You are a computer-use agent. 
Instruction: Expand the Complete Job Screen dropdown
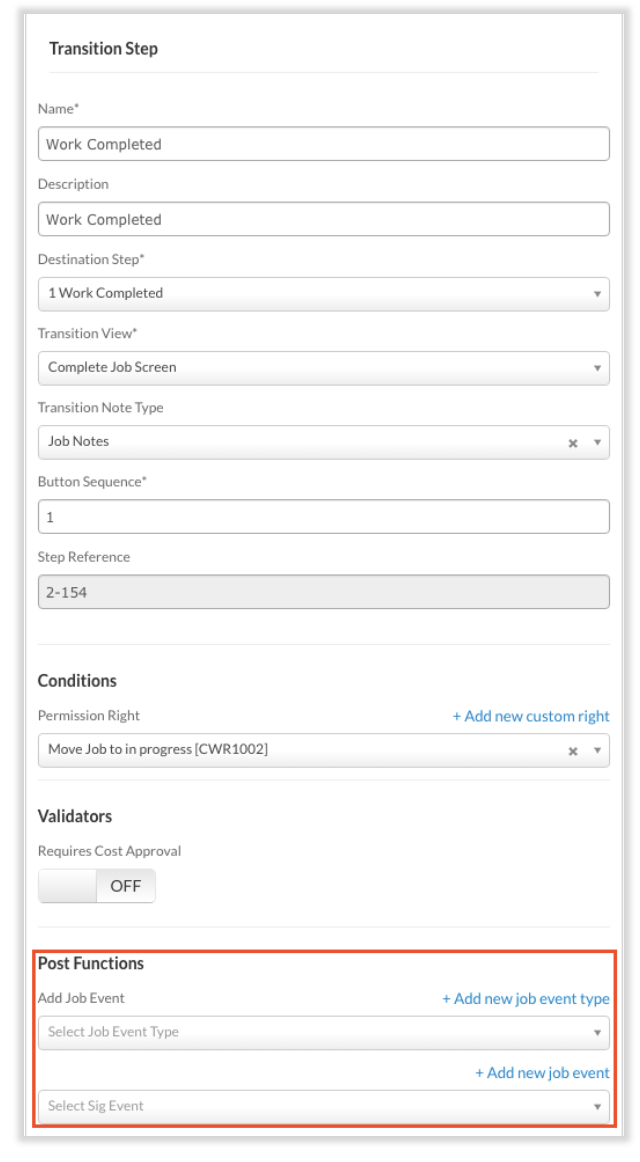tap(324, 368)
